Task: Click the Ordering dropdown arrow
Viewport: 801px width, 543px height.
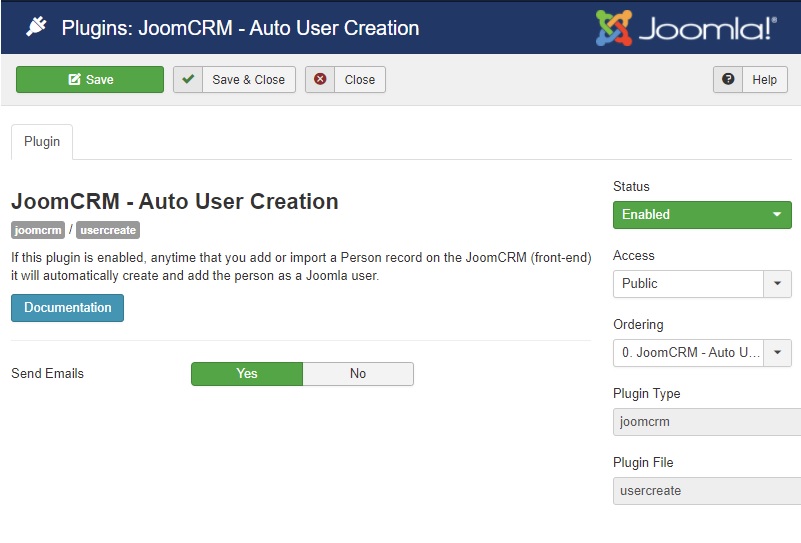Action: (777, 352)
